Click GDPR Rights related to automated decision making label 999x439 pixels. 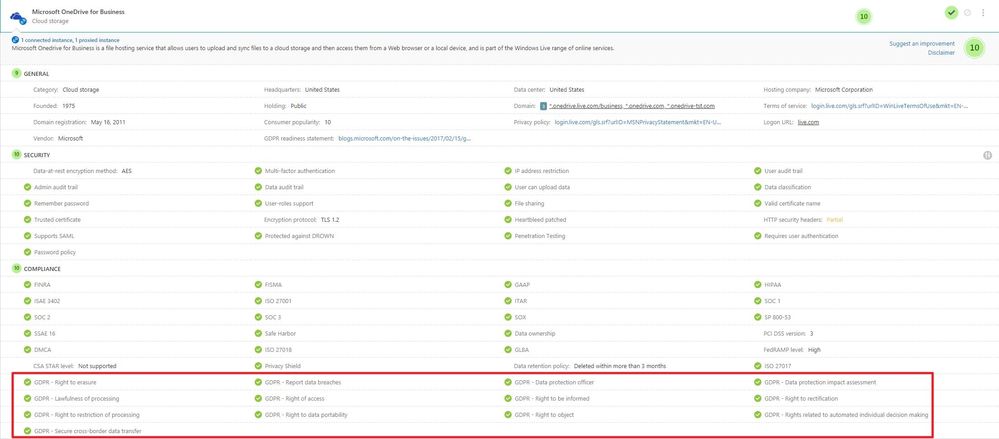coord(846,415)
